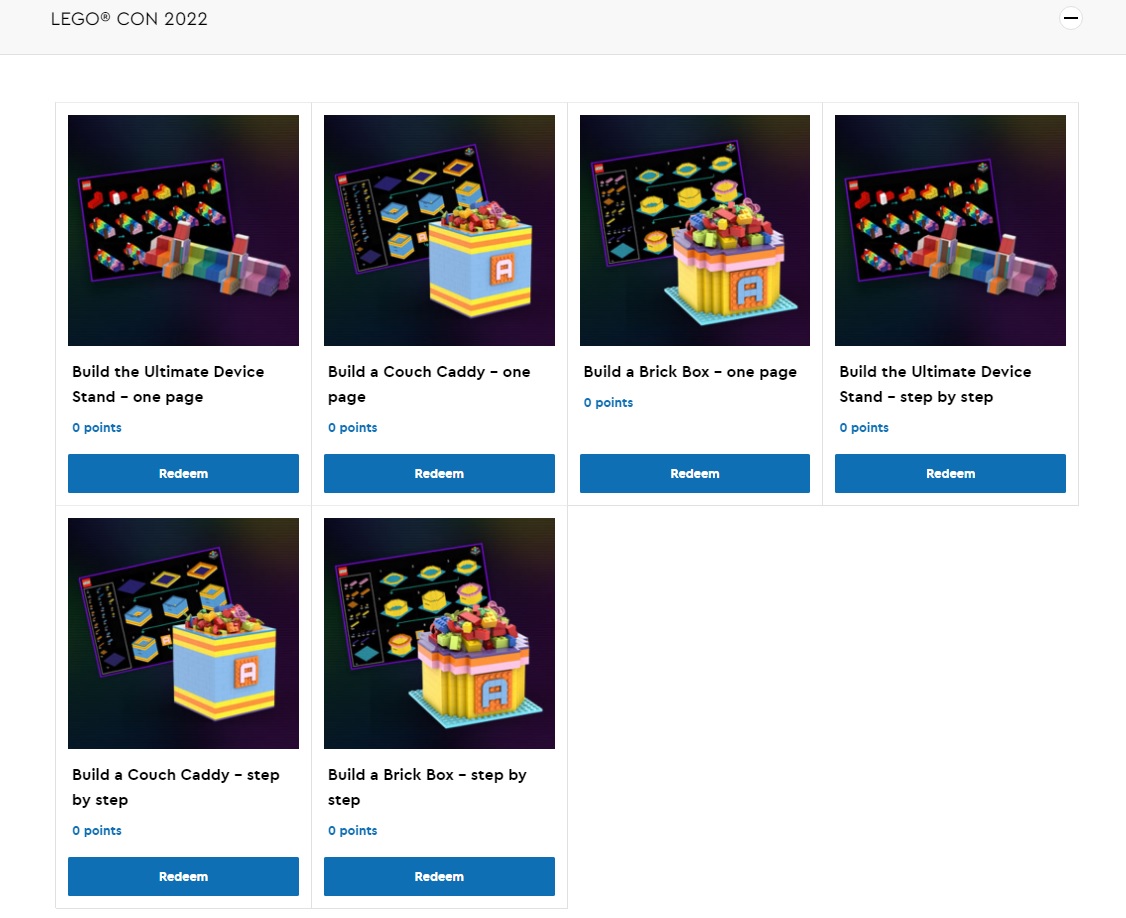1126x918 pixels.
Task: Open Brick Box step by step thumbnail
Action: 439,634
